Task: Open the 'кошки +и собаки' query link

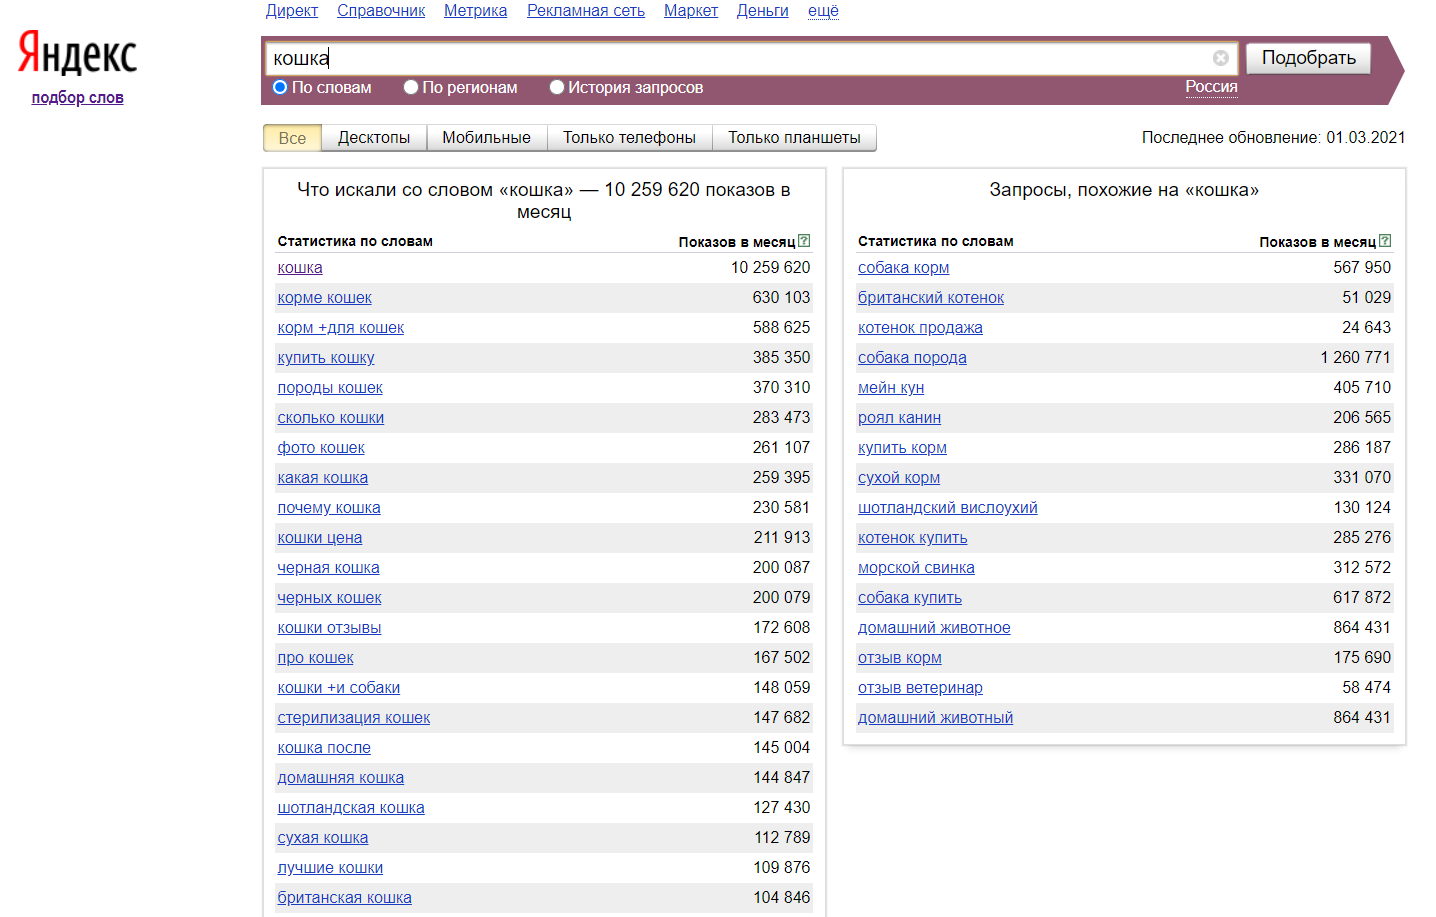Action: click(339, 688)
